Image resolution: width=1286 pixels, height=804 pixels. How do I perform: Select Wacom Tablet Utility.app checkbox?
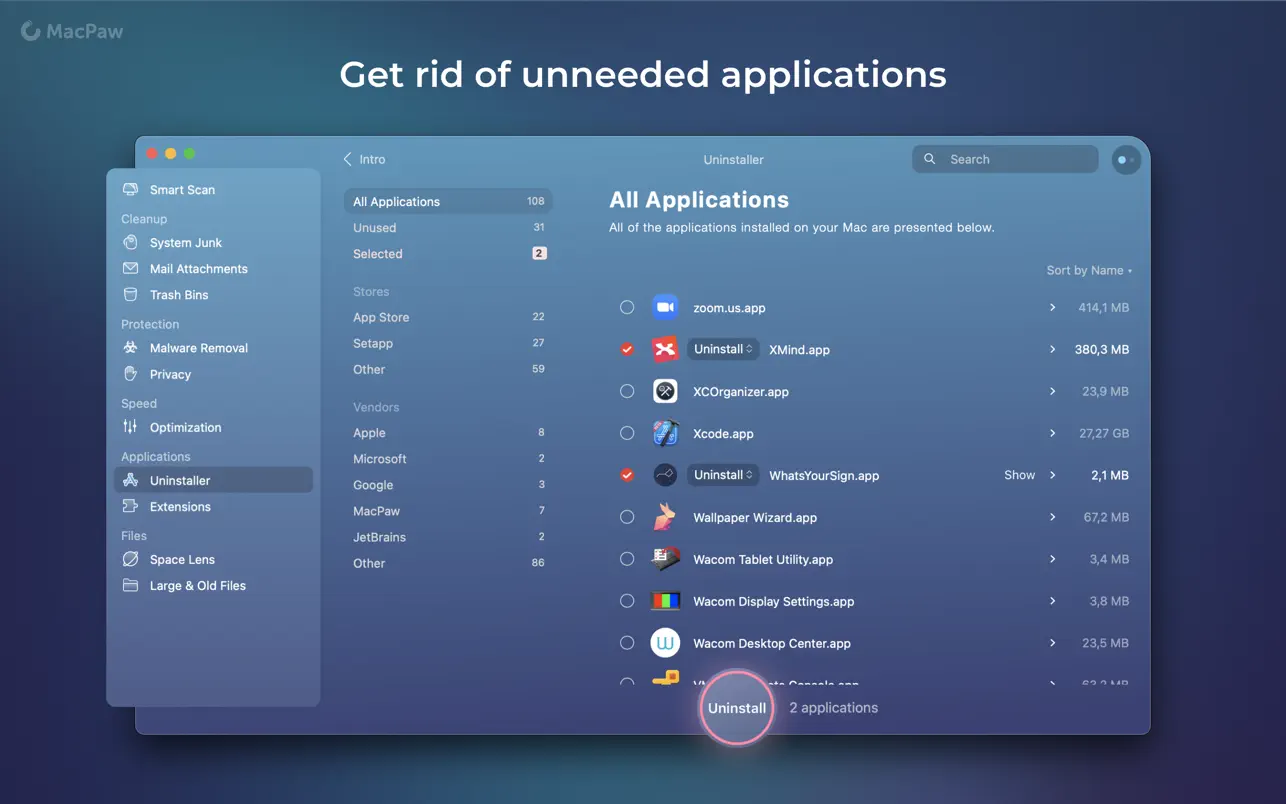(x=627, y=559)
